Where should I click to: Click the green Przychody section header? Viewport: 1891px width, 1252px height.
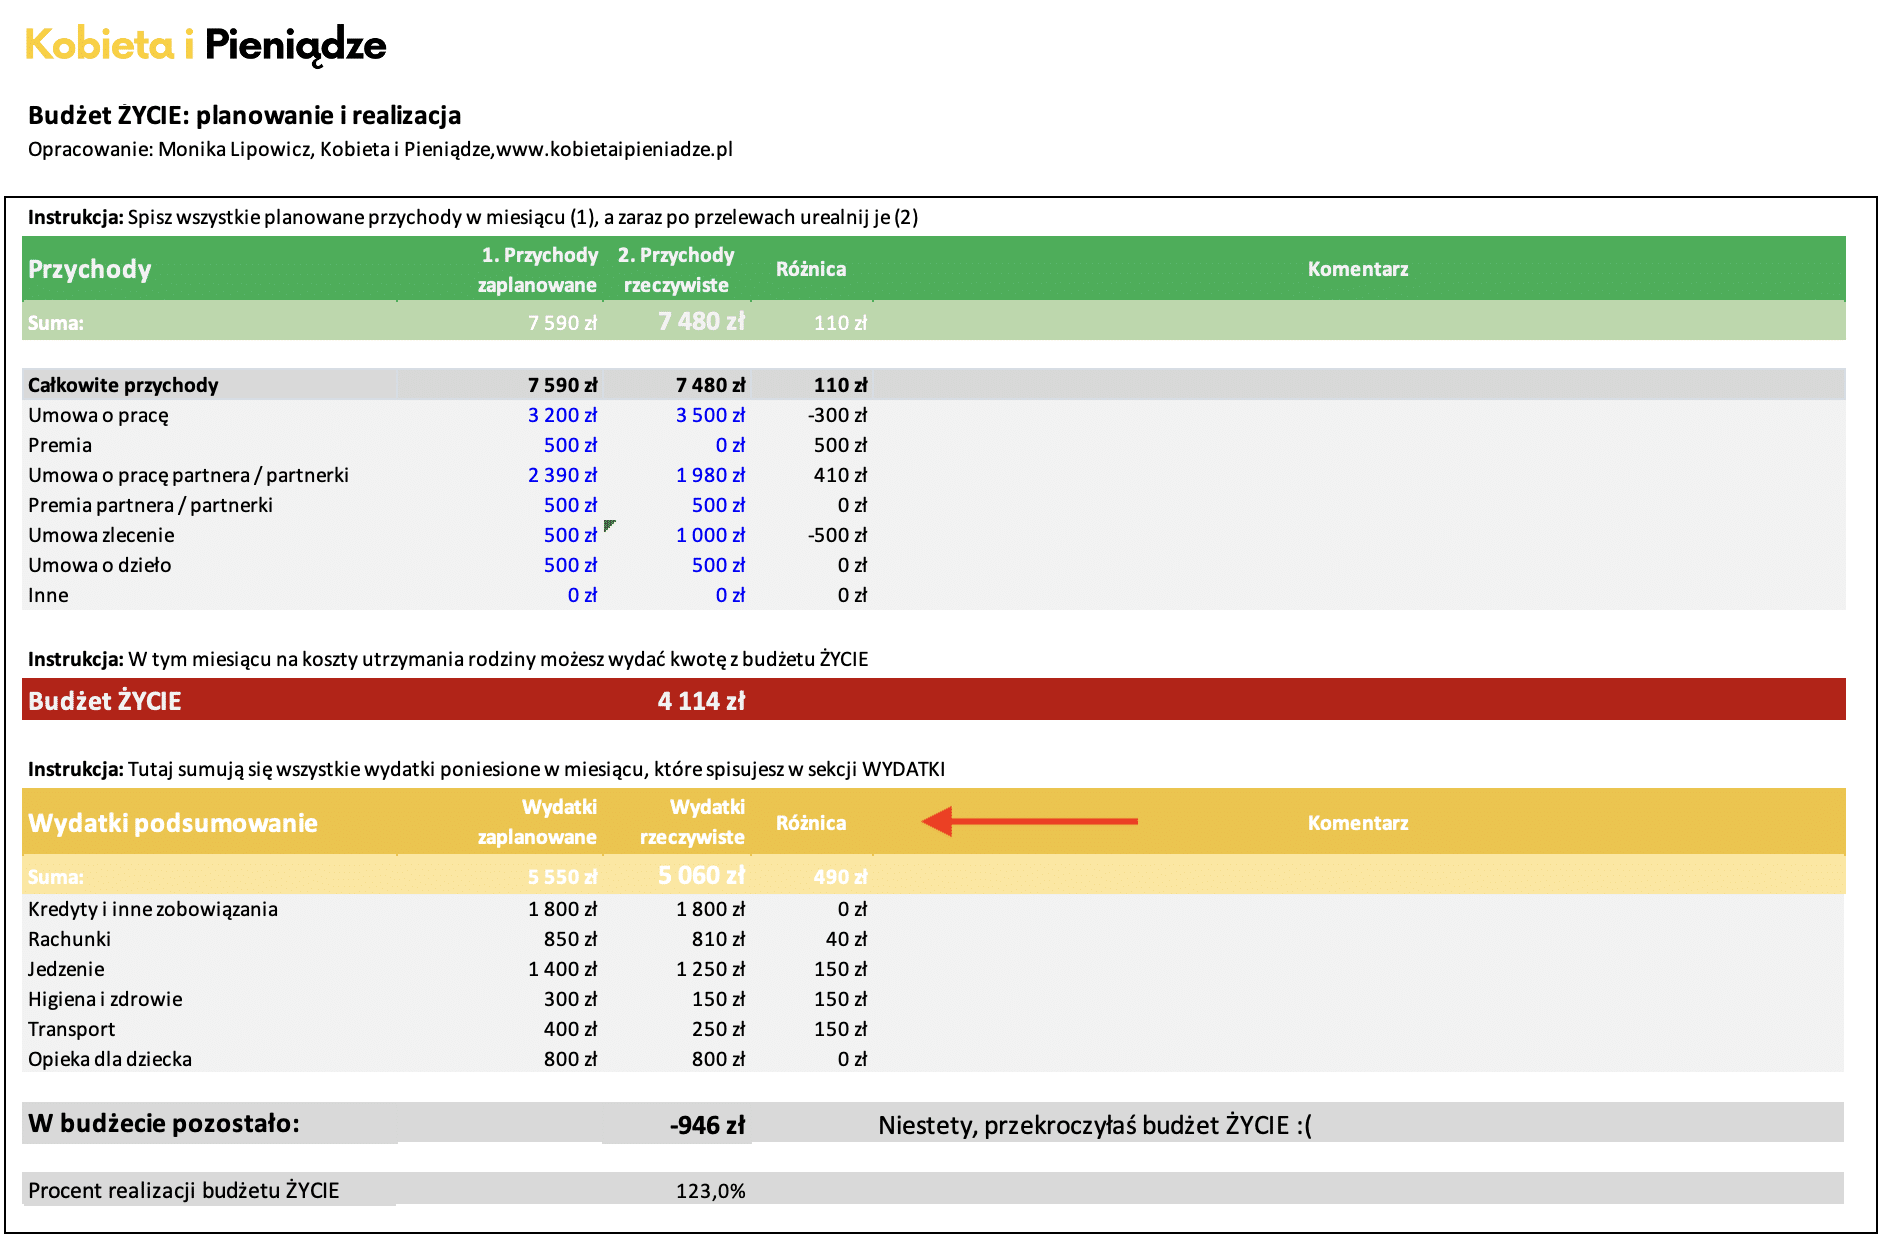[90, 269]
